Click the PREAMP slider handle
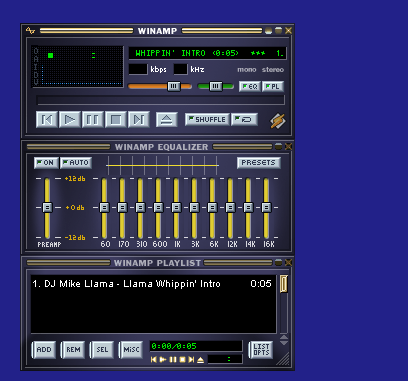 point(47,208)
